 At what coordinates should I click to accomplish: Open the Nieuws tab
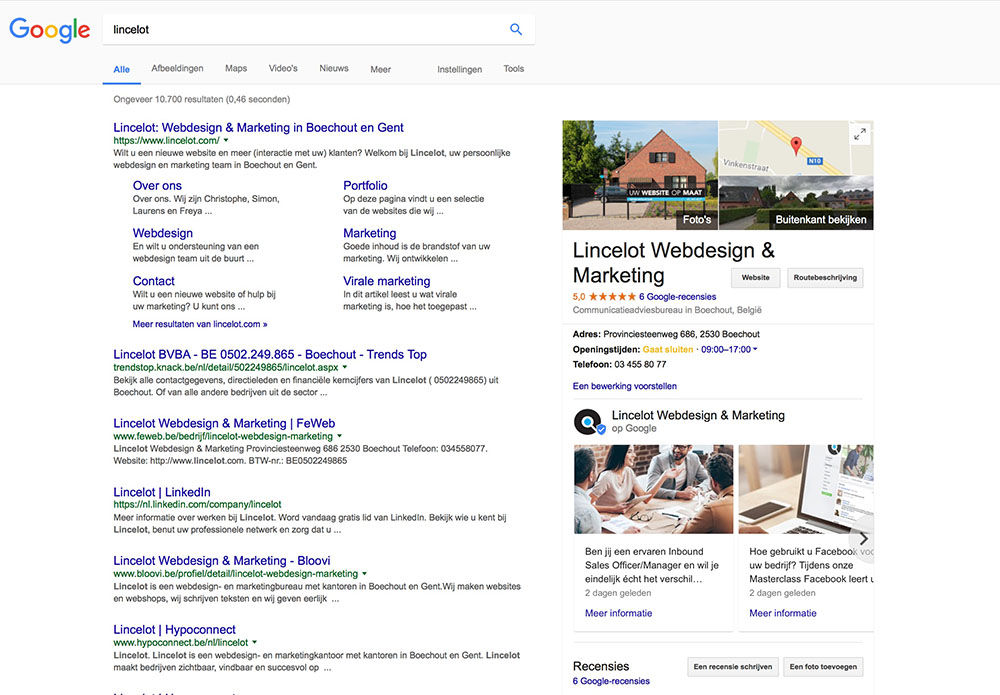(334, 69)
